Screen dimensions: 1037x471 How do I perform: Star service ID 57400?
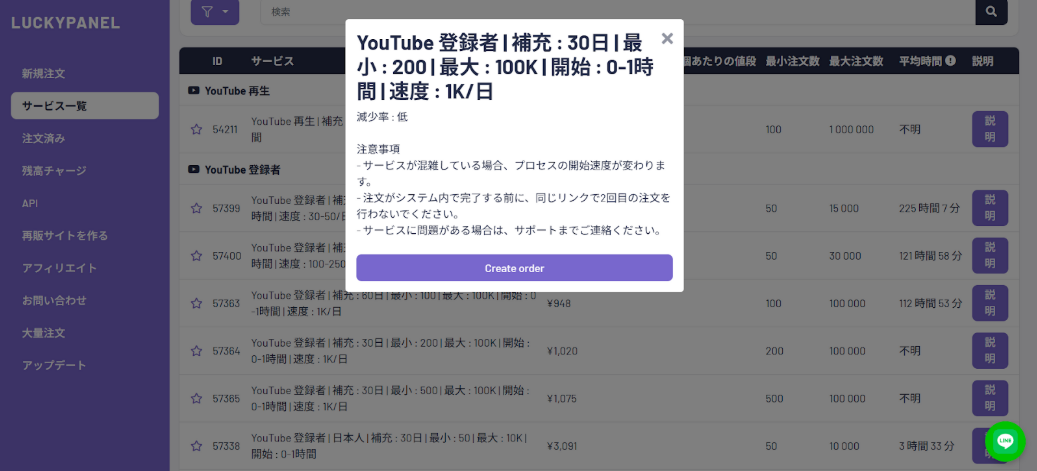[196, 255]
